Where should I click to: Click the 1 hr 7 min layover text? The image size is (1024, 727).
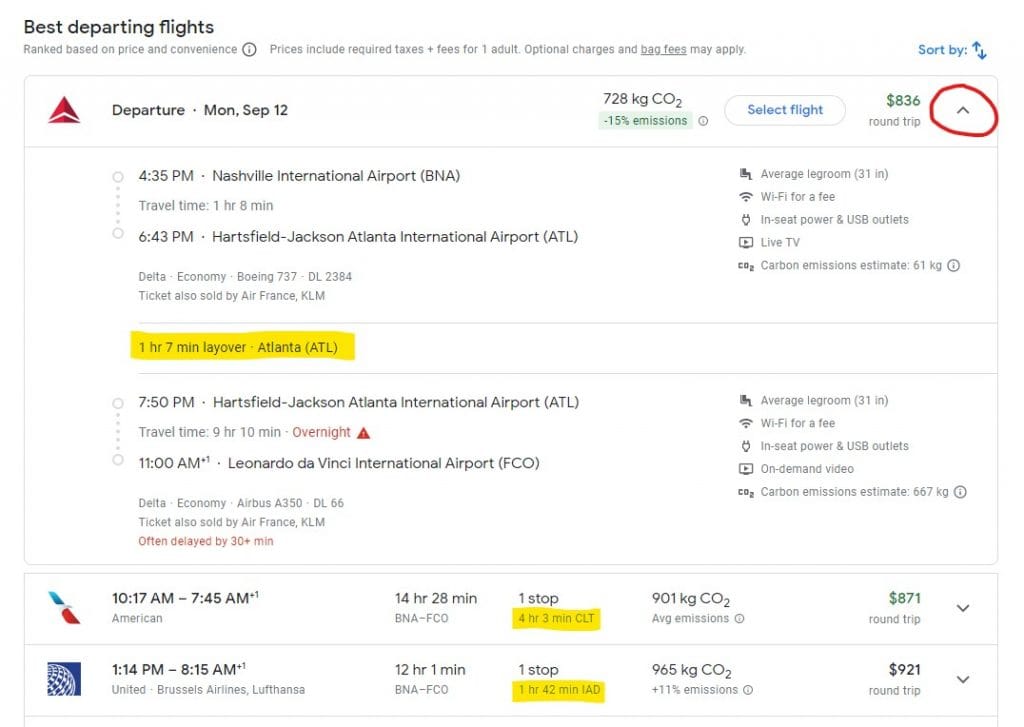coord(238,348)
